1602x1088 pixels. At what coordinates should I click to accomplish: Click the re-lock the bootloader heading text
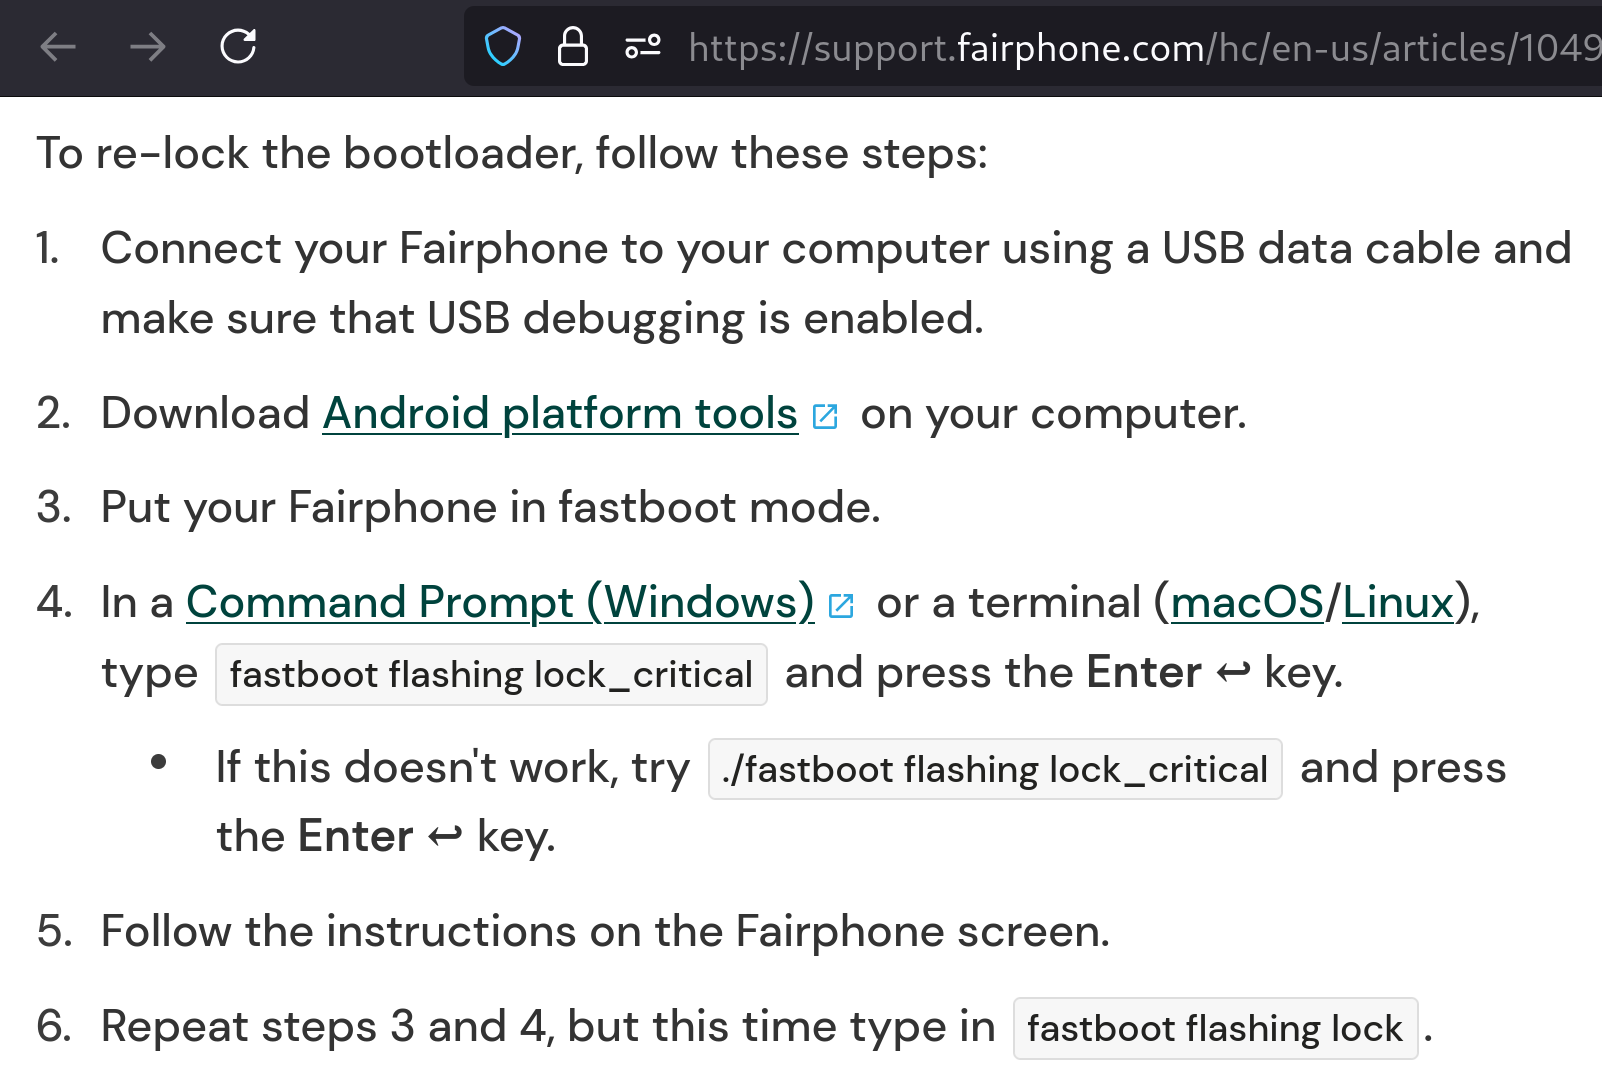pyautogui.click(x=512, y=153)
